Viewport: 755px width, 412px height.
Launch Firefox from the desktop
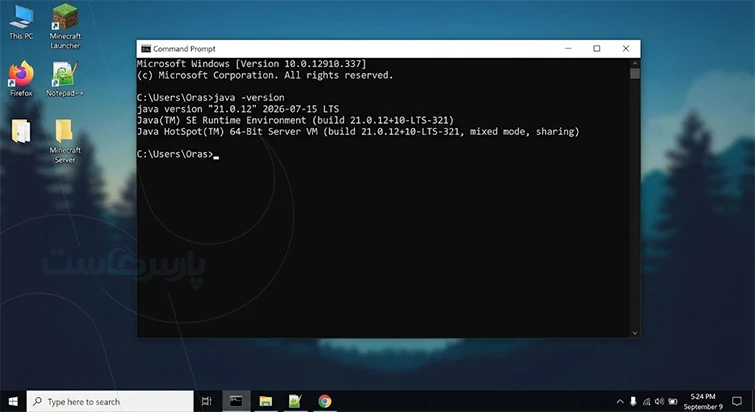click(21, 79)
